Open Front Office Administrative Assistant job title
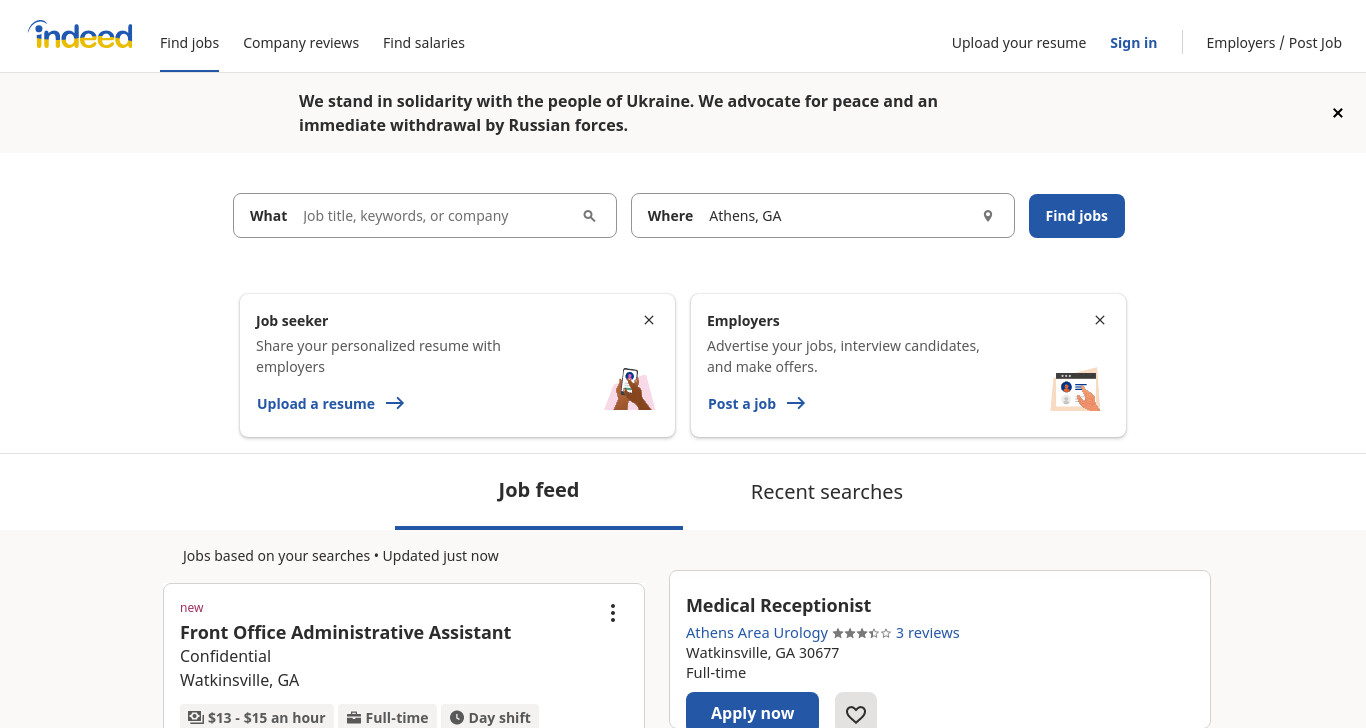This screenshot has width=1366, height=728. (x=345, y=632)
